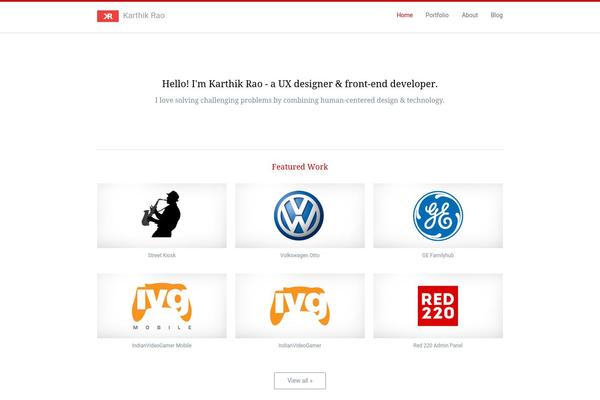Image resolution: width=600 pixels, height=400 pixels.
Task: Click the Red 220 Admin Panel caption
Action: [x=438, y=345]
